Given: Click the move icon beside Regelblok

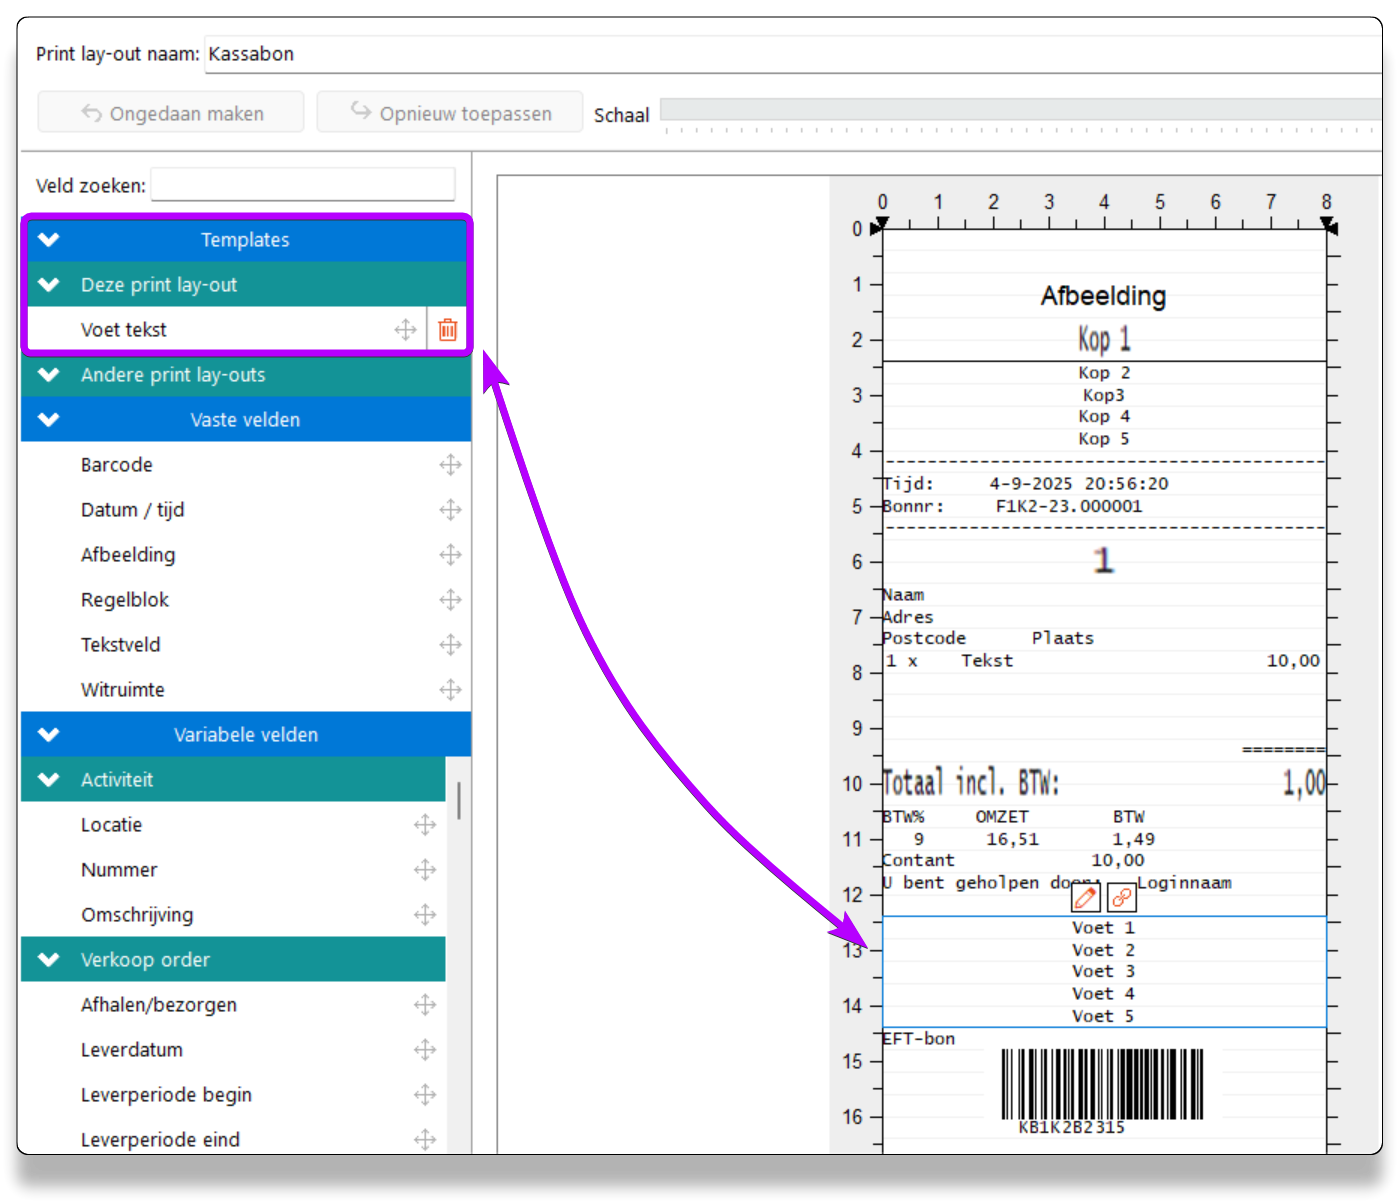Looking at the screenshot, I should 450,600.
